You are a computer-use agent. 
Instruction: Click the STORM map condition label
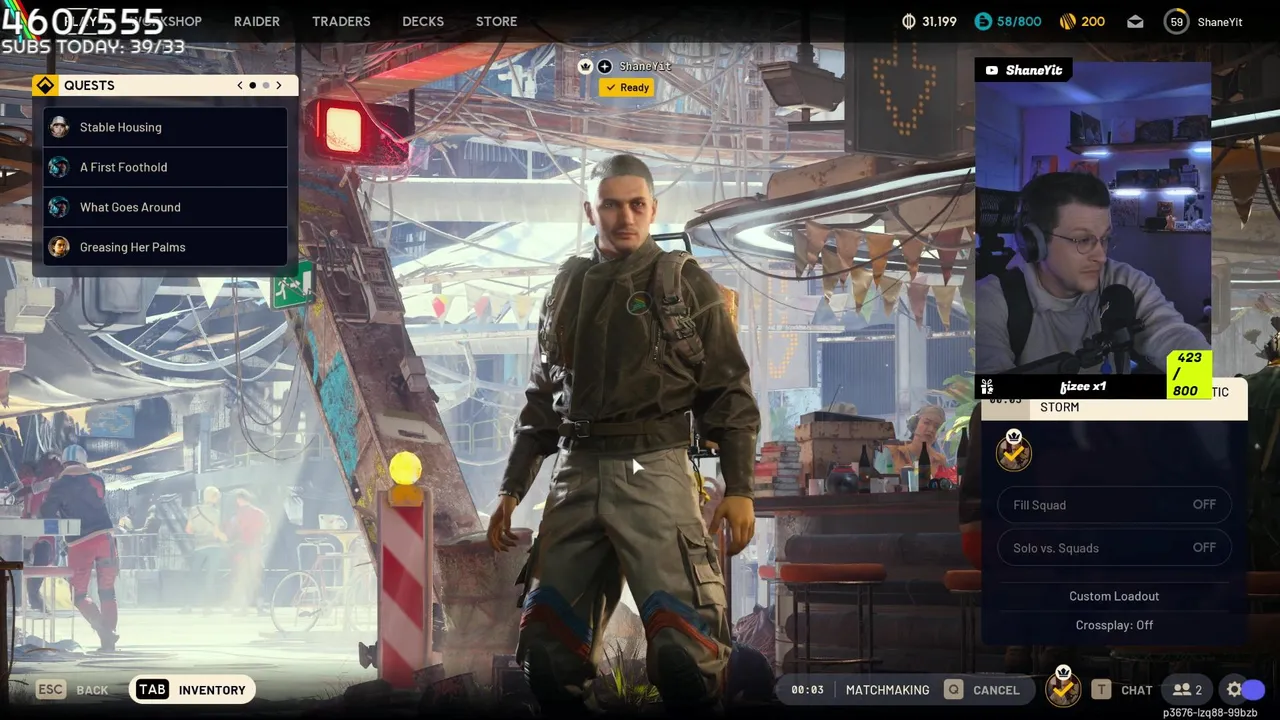[x=1060, y=407]
